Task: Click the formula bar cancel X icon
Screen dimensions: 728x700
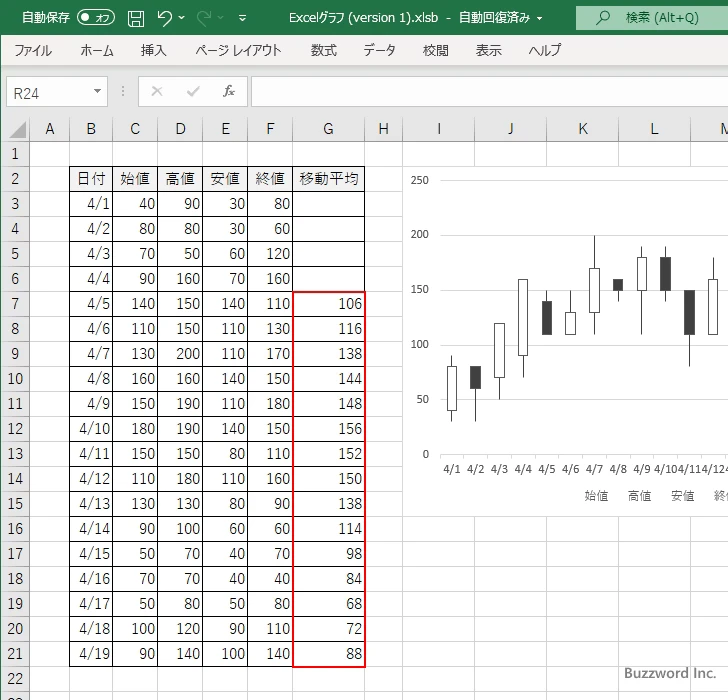Action: coord(157,91)
